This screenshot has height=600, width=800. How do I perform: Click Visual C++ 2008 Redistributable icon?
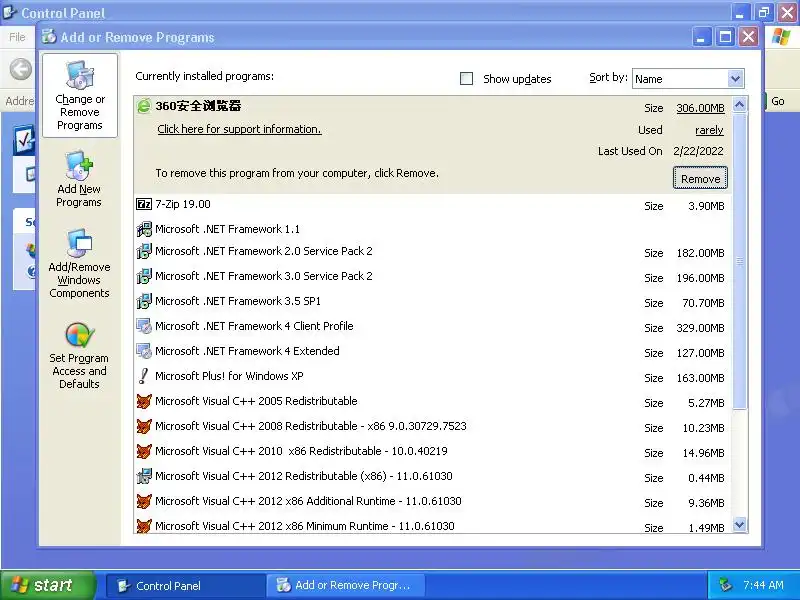pos(144,426)
